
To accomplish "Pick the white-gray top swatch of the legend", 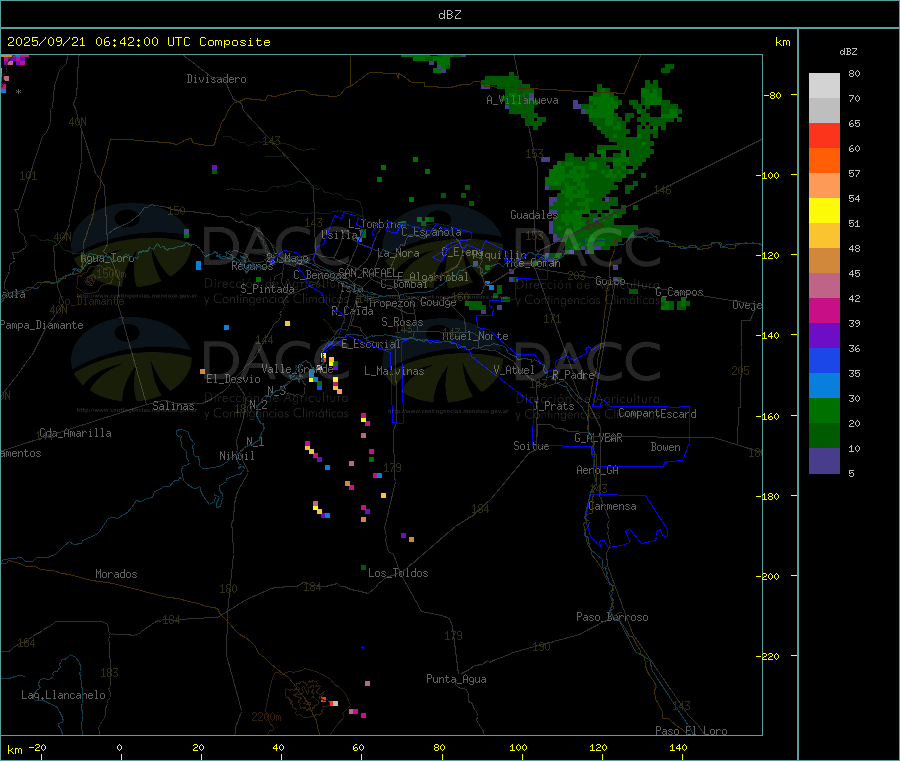I will point(824,86).
